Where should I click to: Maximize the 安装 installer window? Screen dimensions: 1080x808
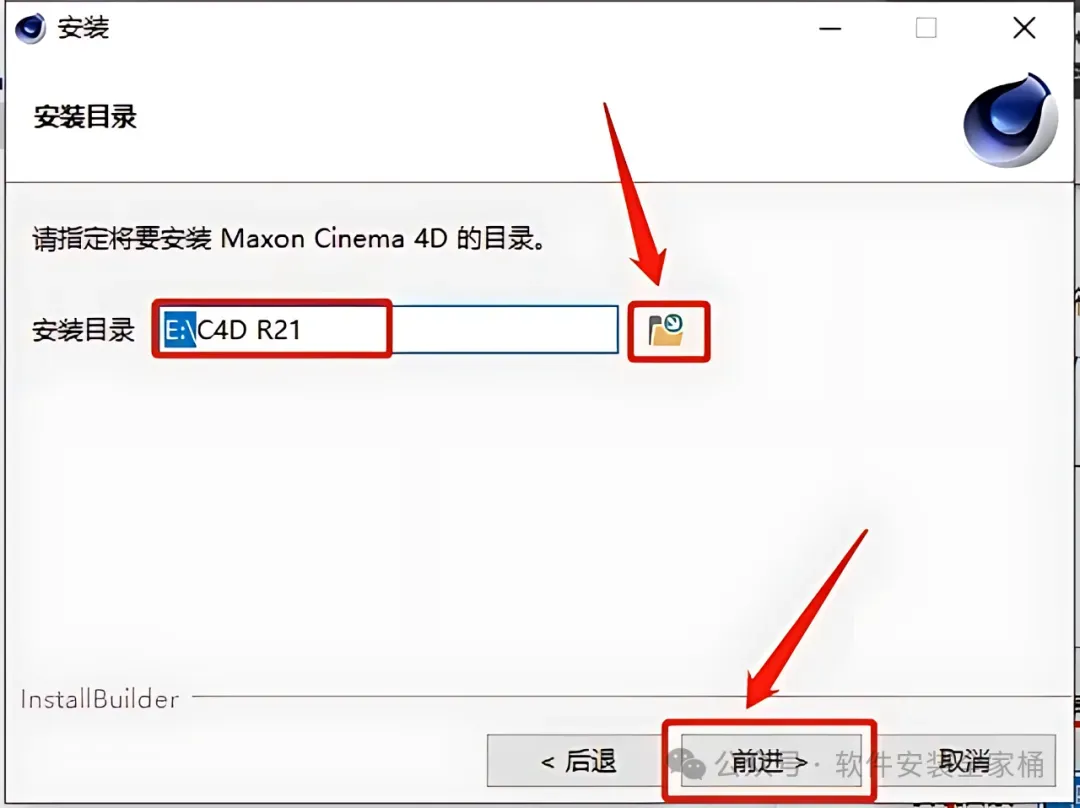(926, 28)
